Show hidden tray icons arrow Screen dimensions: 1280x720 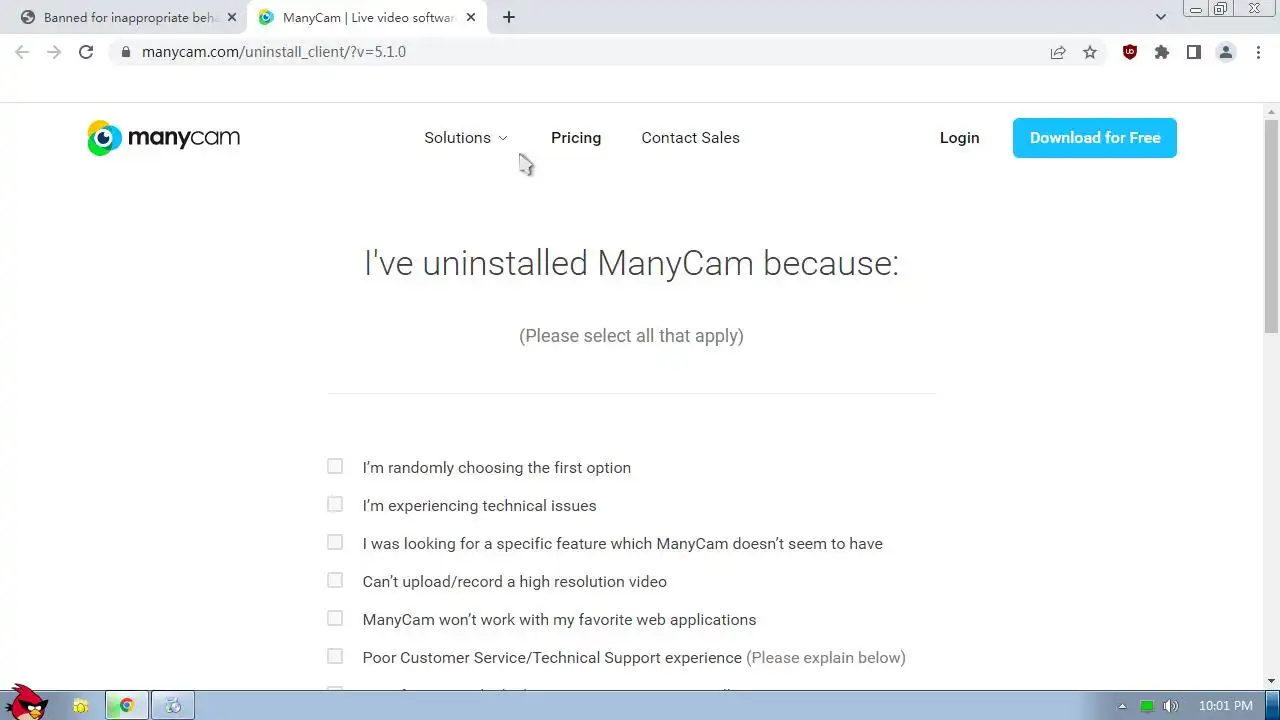[x=1122, y=706]
